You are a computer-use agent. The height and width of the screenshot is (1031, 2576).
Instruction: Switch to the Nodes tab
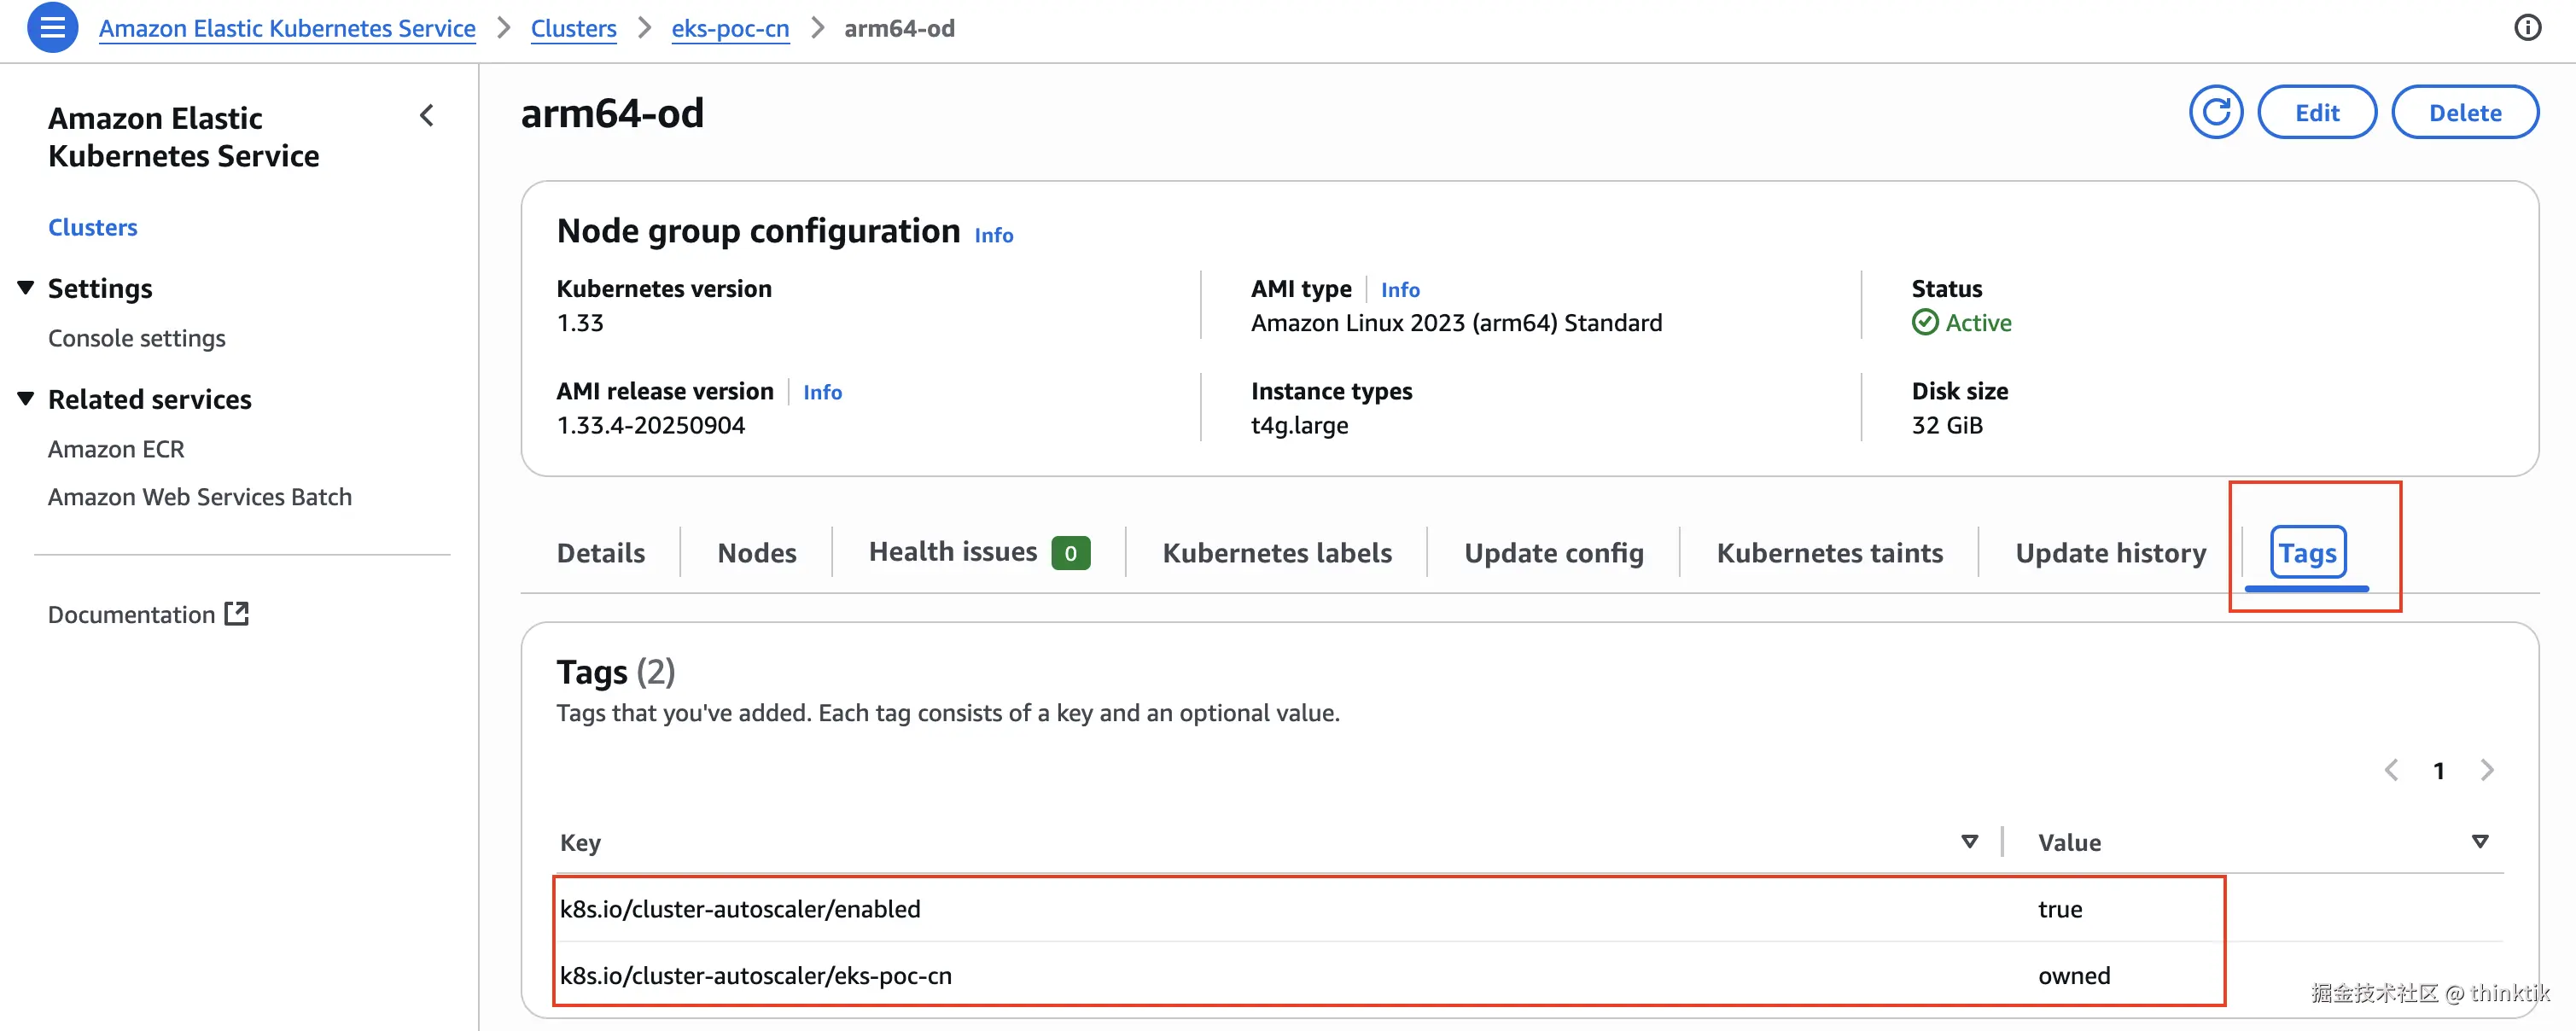tap(757, 553)
